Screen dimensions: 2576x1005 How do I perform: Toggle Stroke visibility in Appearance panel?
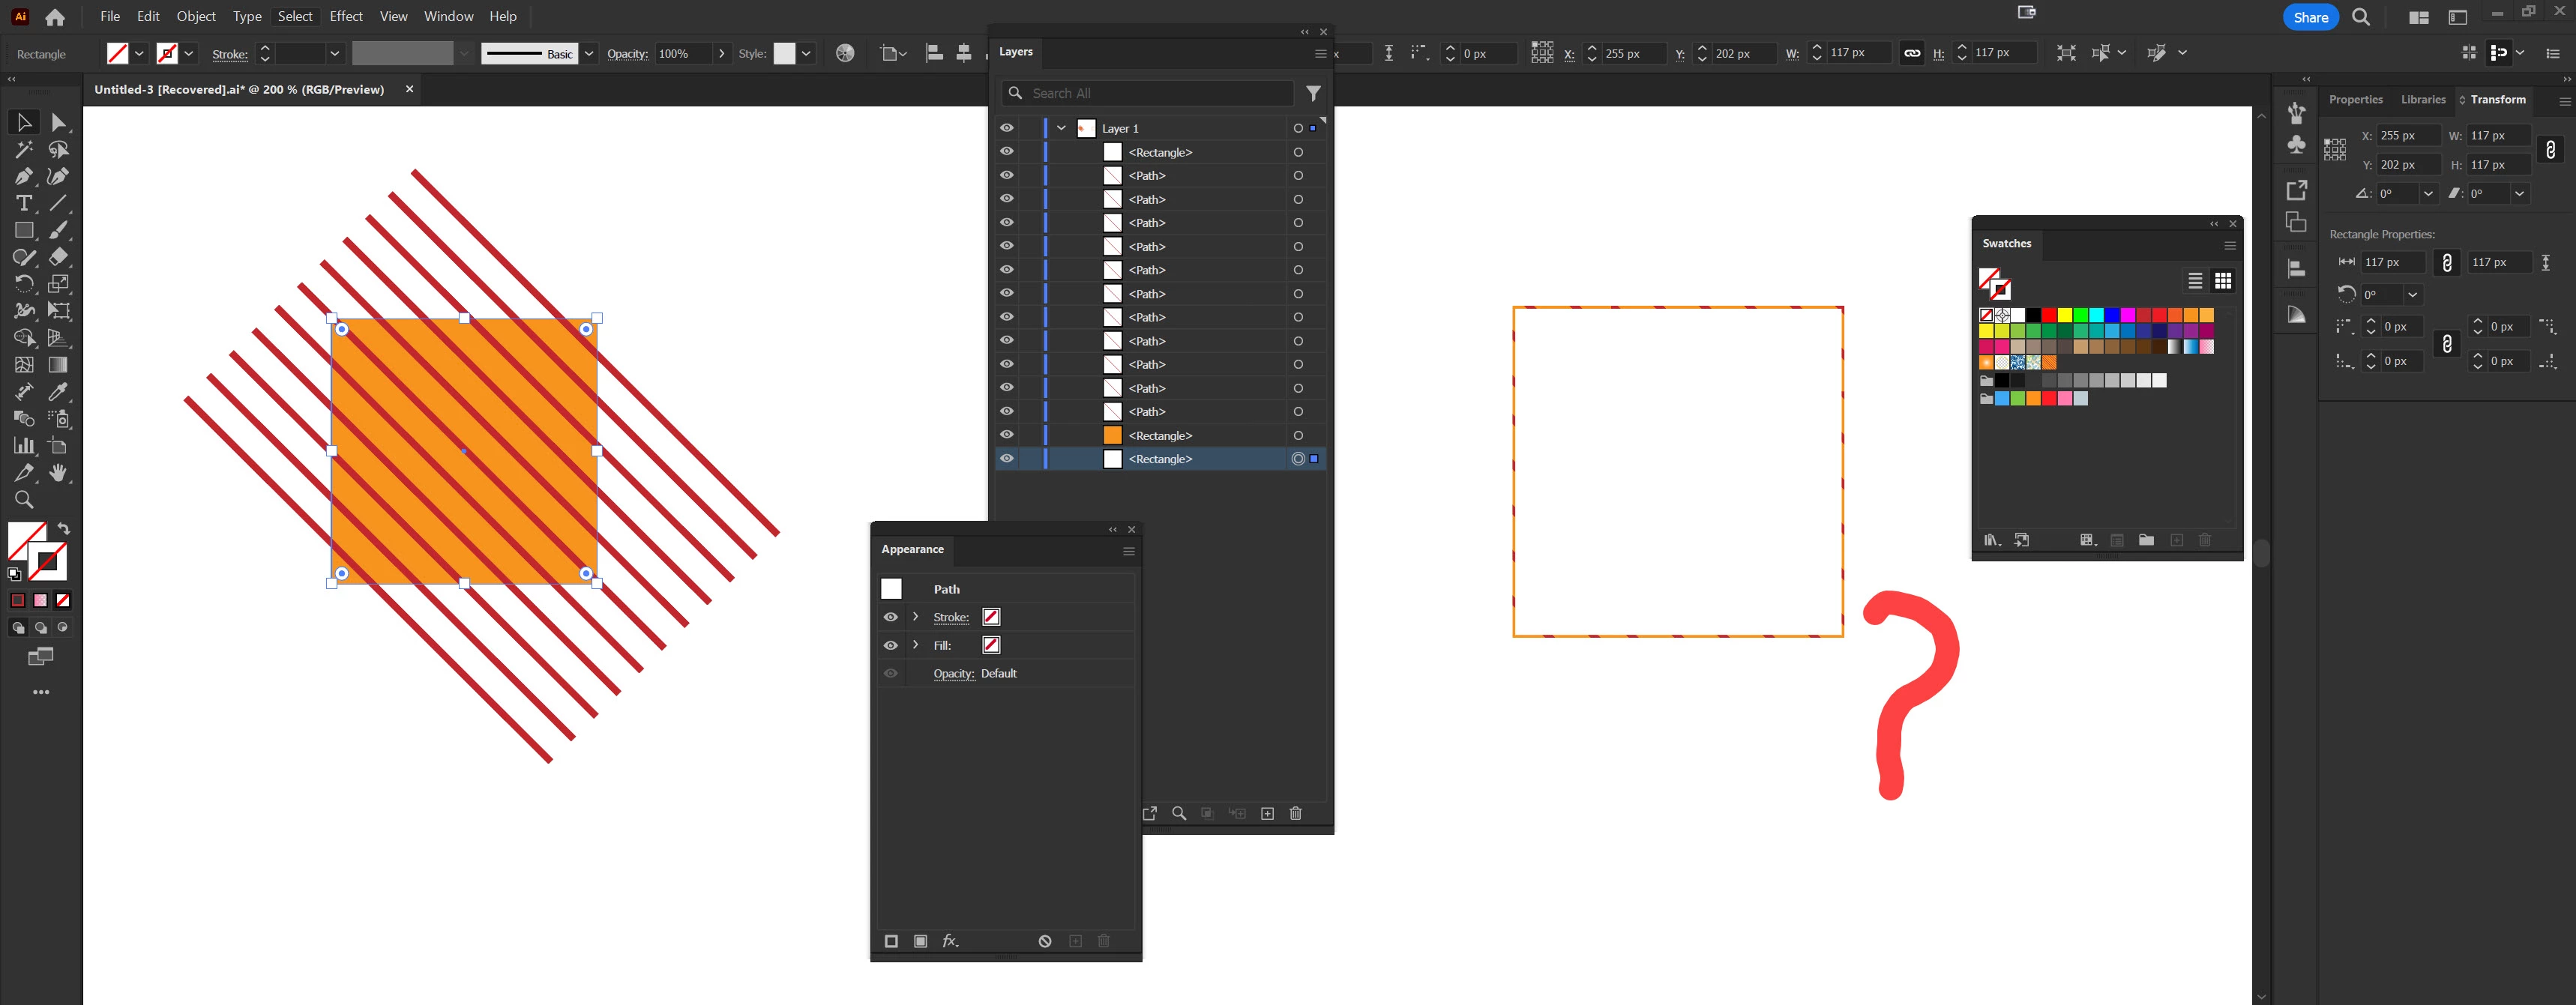[x=890, y=617]
